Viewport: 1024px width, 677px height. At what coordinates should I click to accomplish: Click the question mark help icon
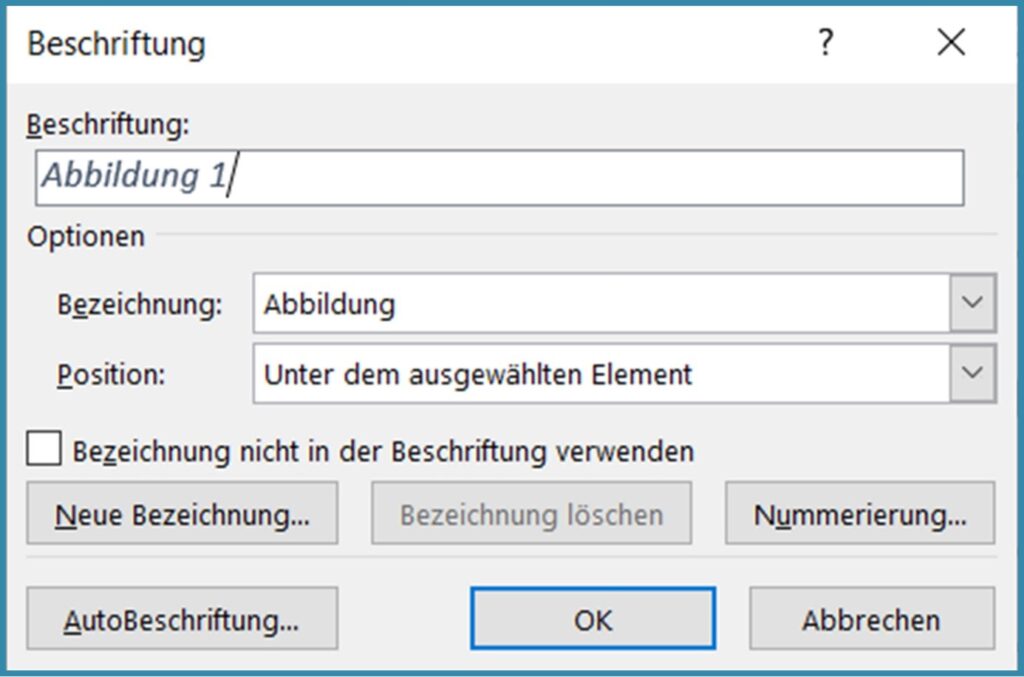pos(825,43)
